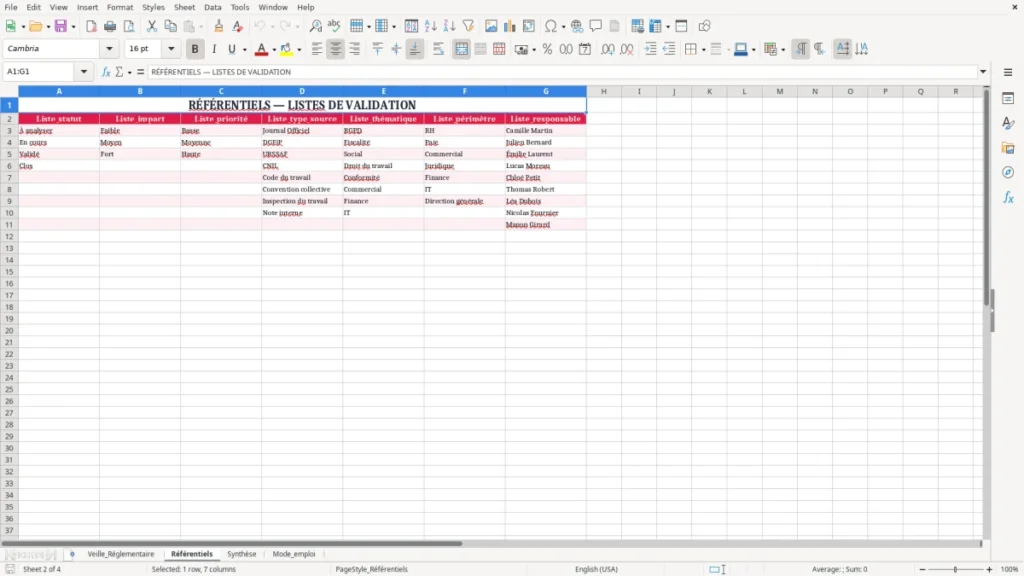The width and height of the screenshot is (1024, 576).
Task: Open the Select Function sigma dropdown
Action: 129,72
